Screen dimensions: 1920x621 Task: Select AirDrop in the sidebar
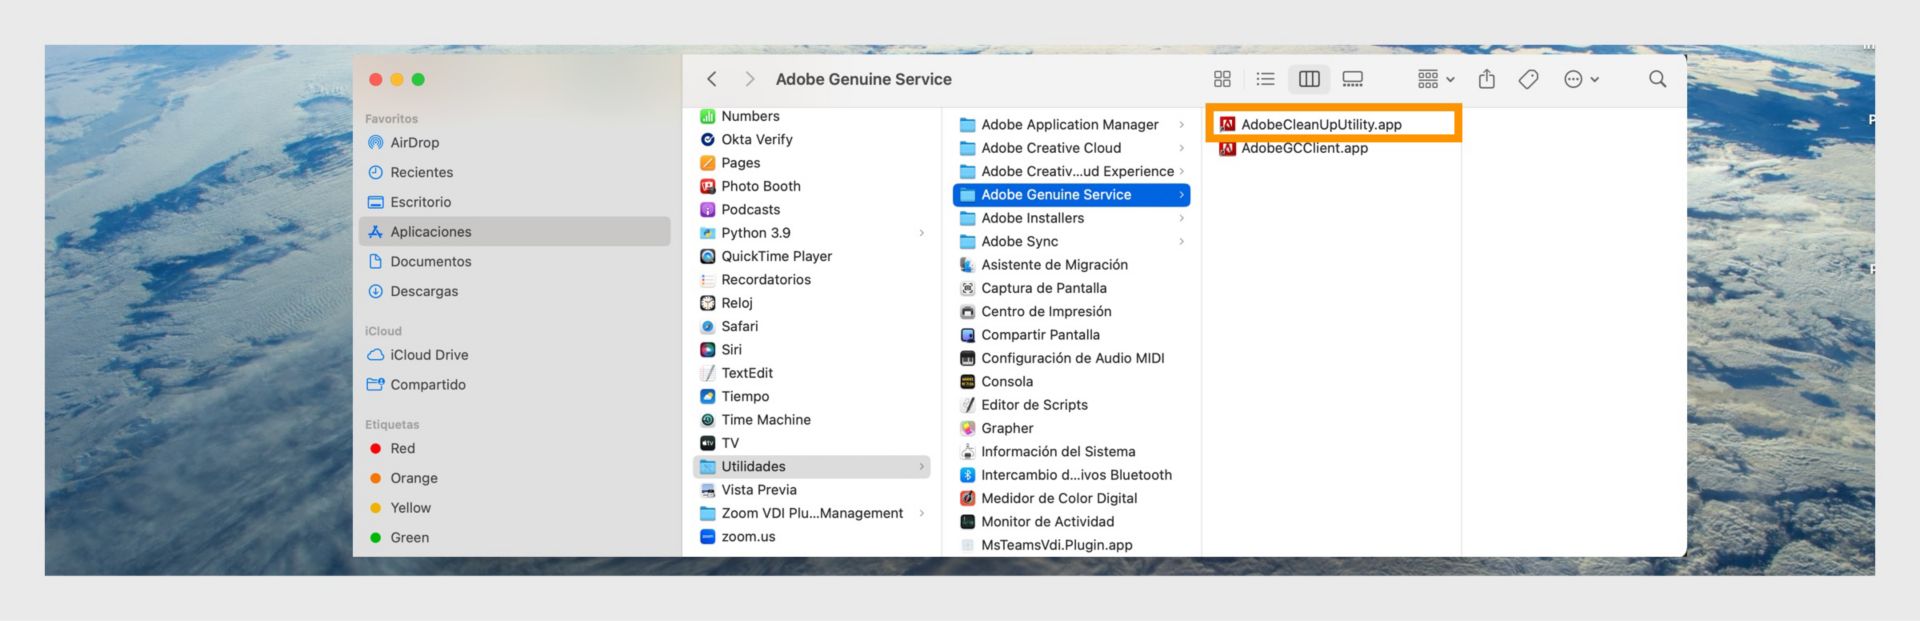coord(415,143)
